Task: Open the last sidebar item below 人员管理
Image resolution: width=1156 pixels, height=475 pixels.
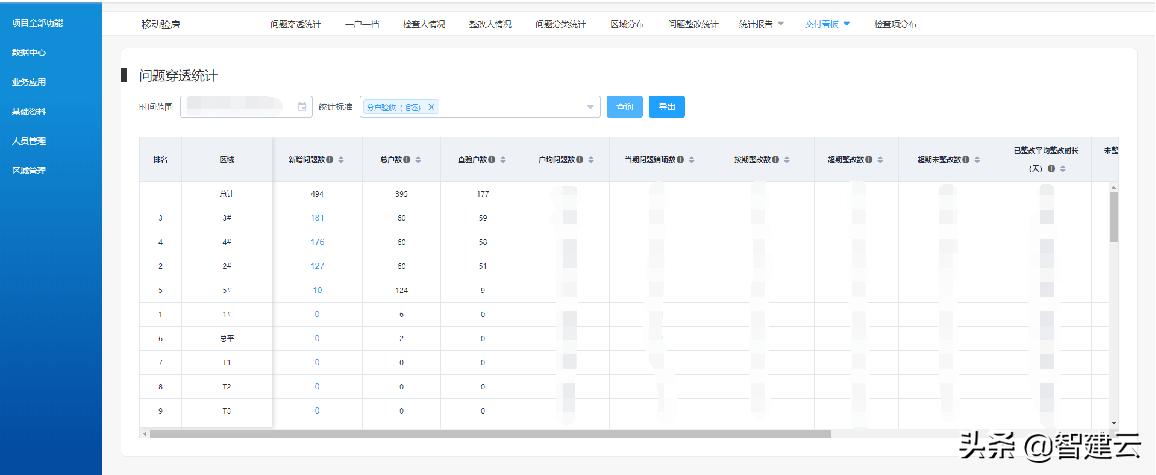Action: tap(29, 170)
